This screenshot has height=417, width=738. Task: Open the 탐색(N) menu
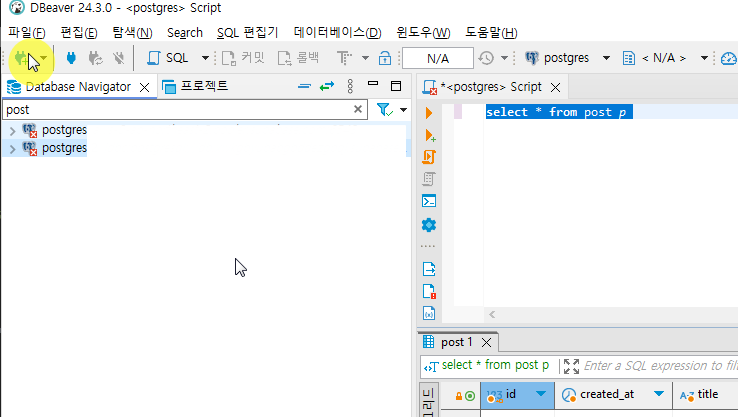pos(132,32)
